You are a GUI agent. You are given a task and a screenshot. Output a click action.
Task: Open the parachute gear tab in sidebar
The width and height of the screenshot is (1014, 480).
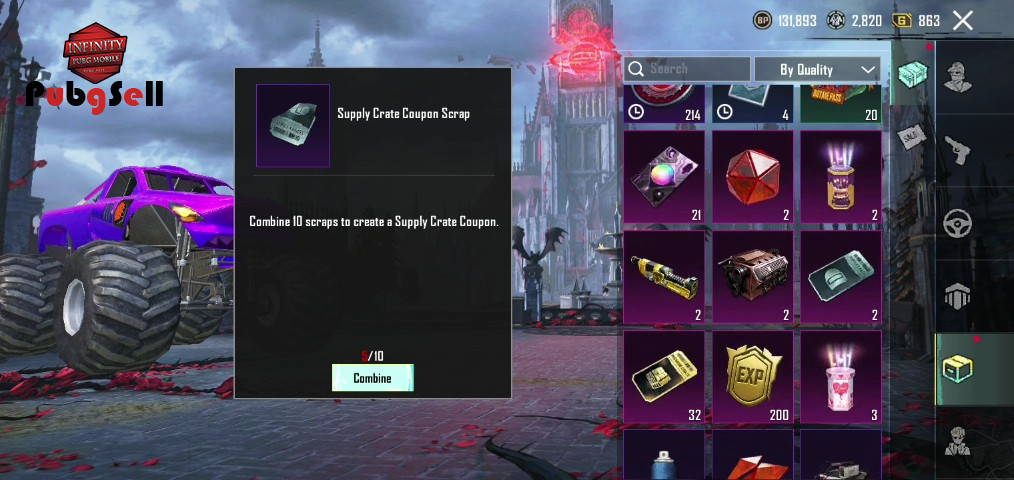pyautogui.click(x=957, y=297)
